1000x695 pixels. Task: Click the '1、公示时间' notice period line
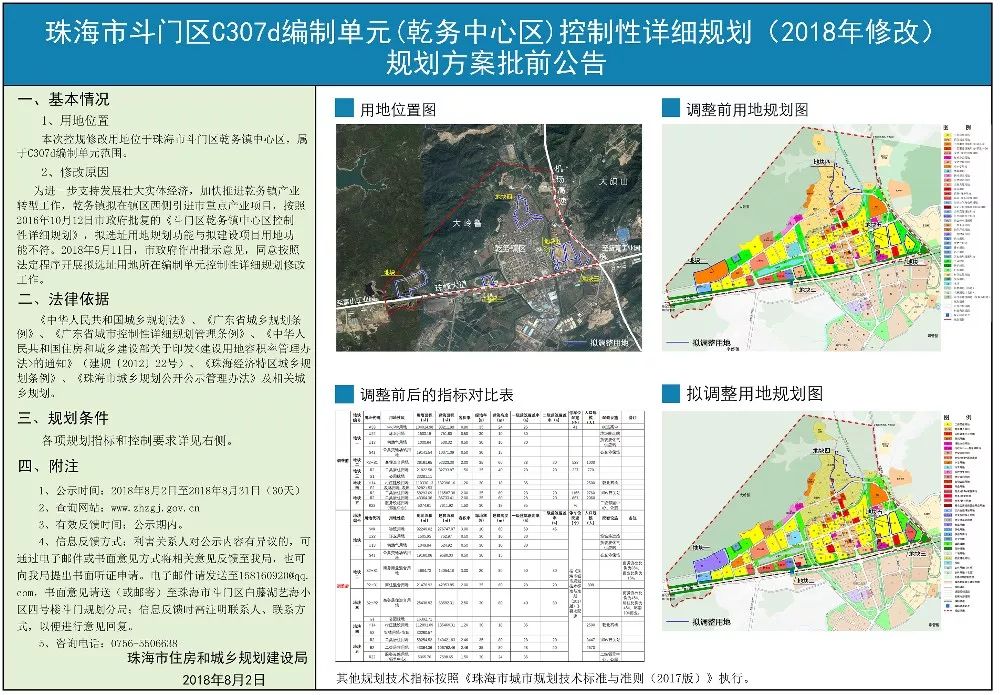coord(169,490)
